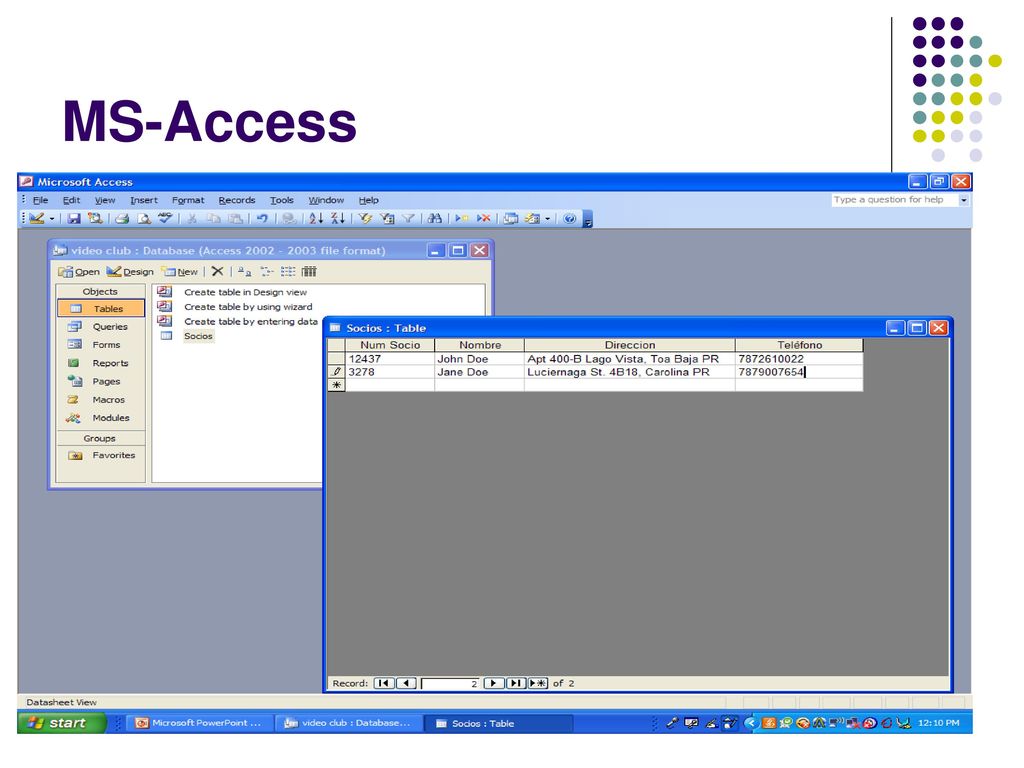Click the Print Preview icon

click(x=144, y=219)
